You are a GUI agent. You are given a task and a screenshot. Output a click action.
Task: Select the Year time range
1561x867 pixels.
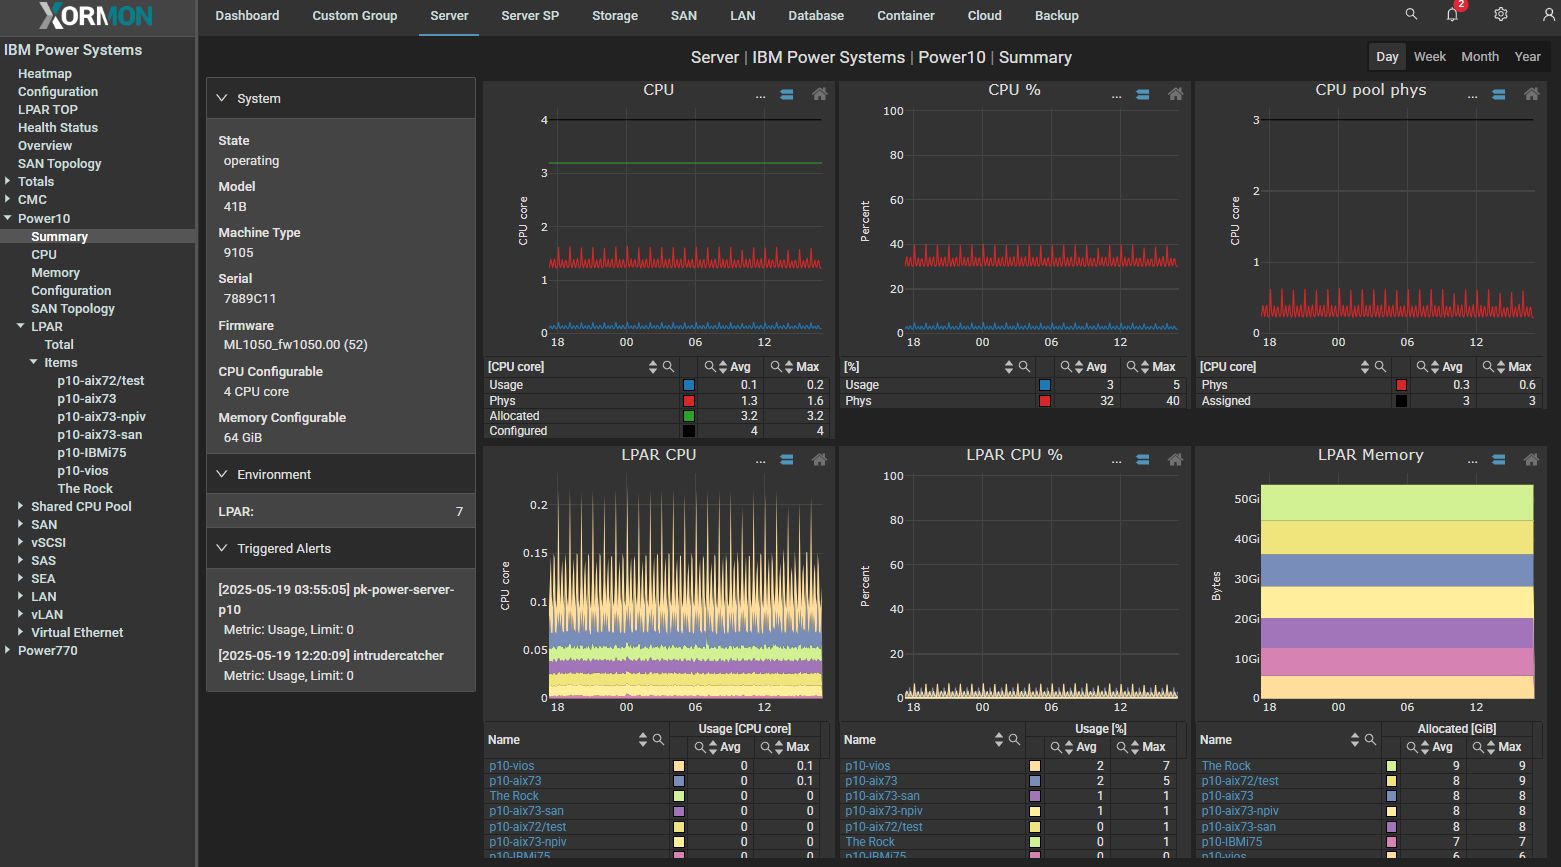click(x=1527, y=57)
